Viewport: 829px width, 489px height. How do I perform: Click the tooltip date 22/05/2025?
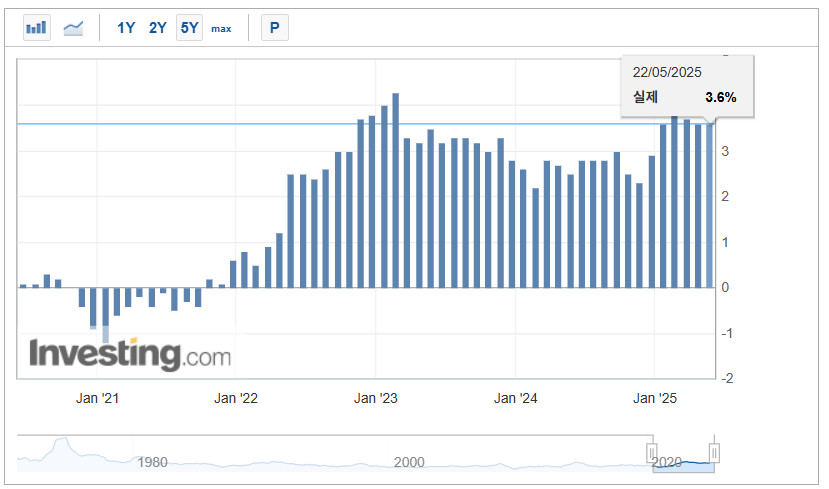click(x=667, y=72)
